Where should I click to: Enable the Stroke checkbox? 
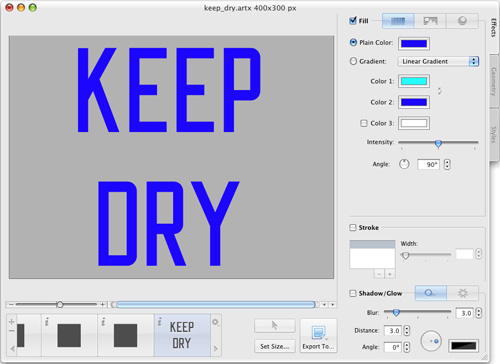(x=352, y=227)
